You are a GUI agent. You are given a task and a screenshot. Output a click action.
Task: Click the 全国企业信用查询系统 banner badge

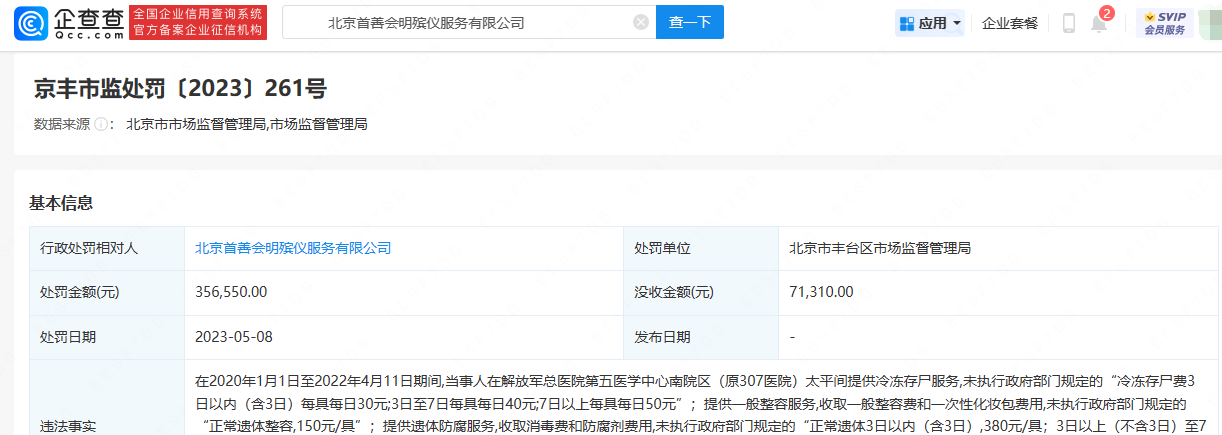point(199,23)
